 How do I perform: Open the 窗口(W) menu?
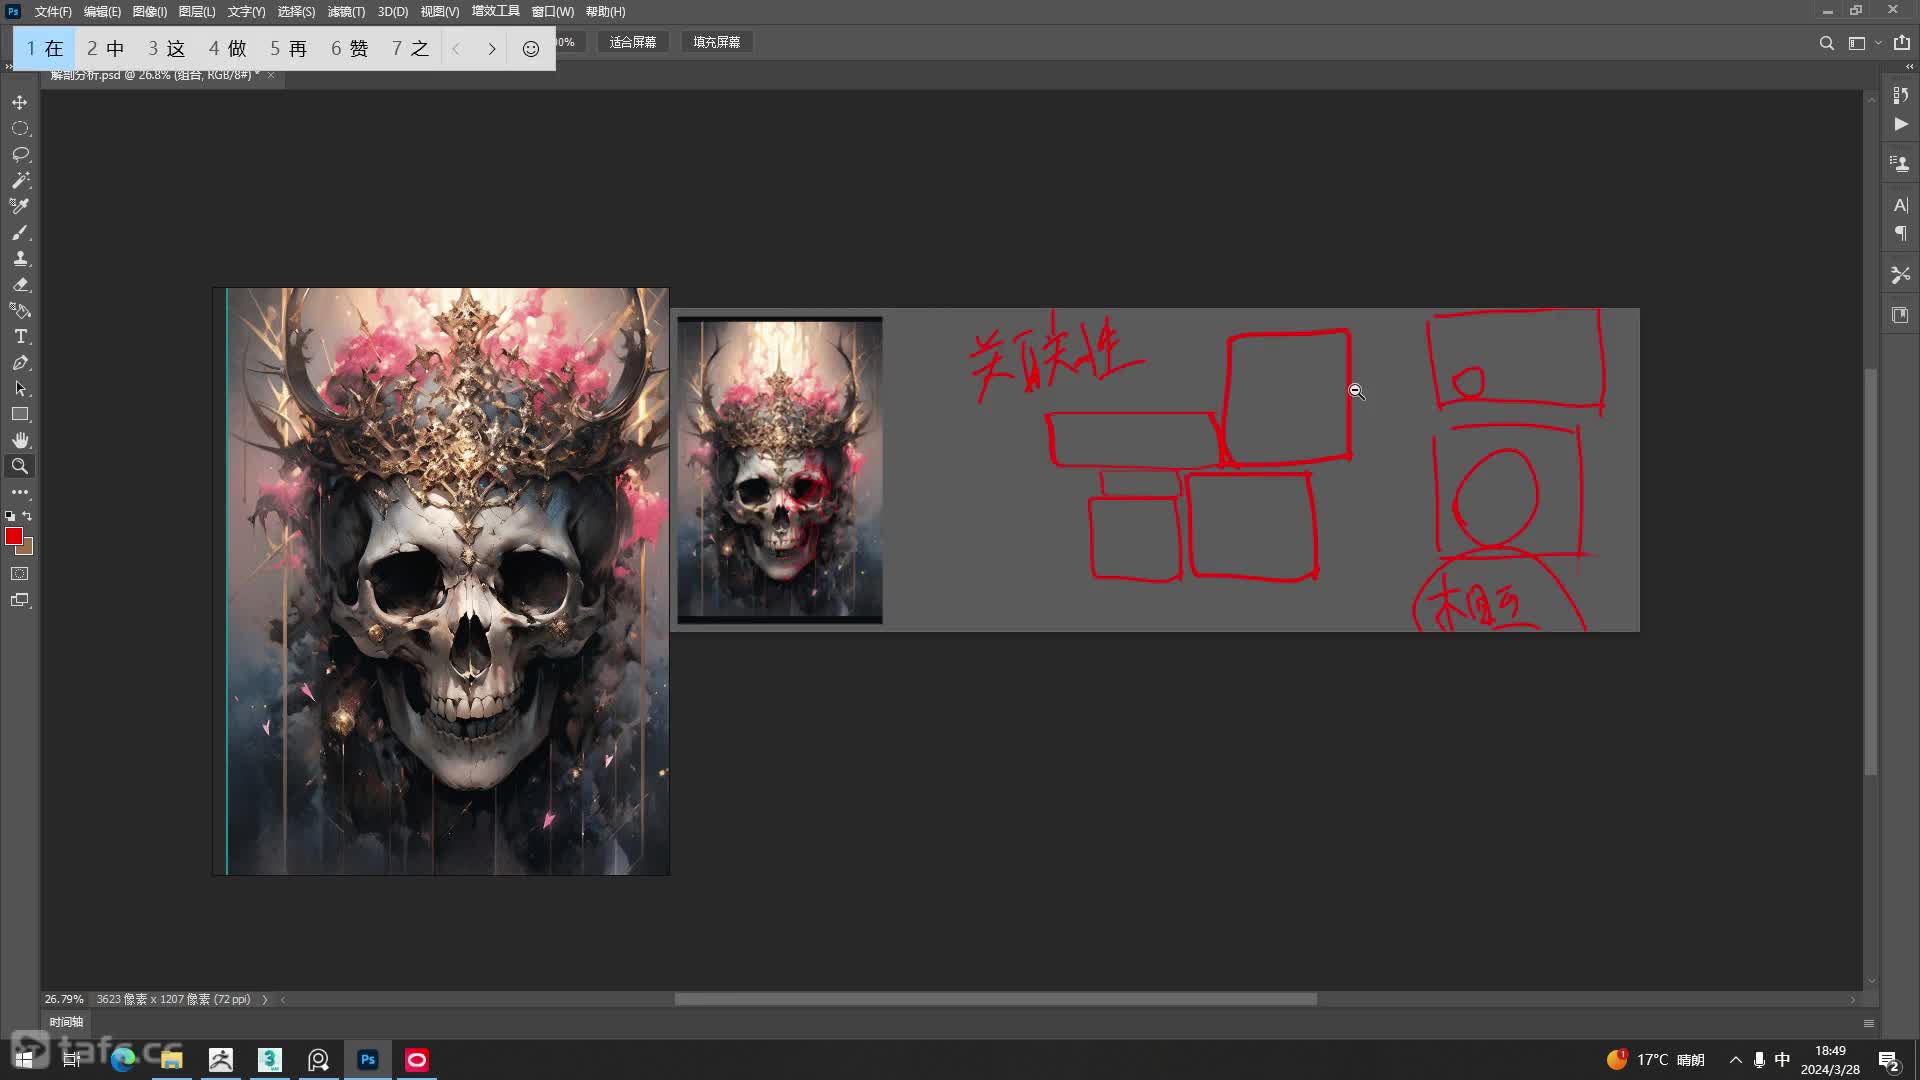[552, 12]
